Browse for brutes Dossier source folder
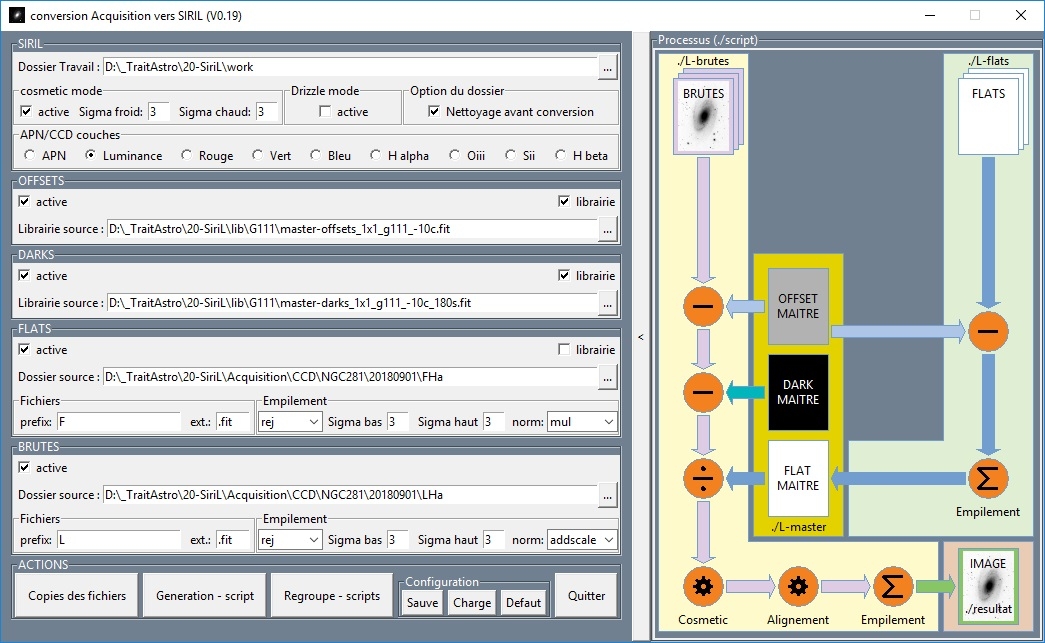This screenshot has width=1045, height=643. [x=607, y=495]
